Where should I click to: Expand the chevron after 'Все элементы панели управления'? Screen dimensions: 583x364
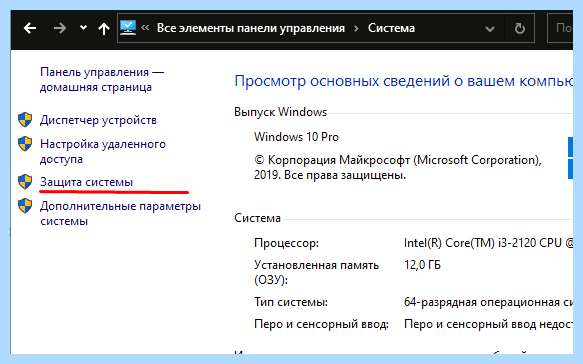[357, 28]
